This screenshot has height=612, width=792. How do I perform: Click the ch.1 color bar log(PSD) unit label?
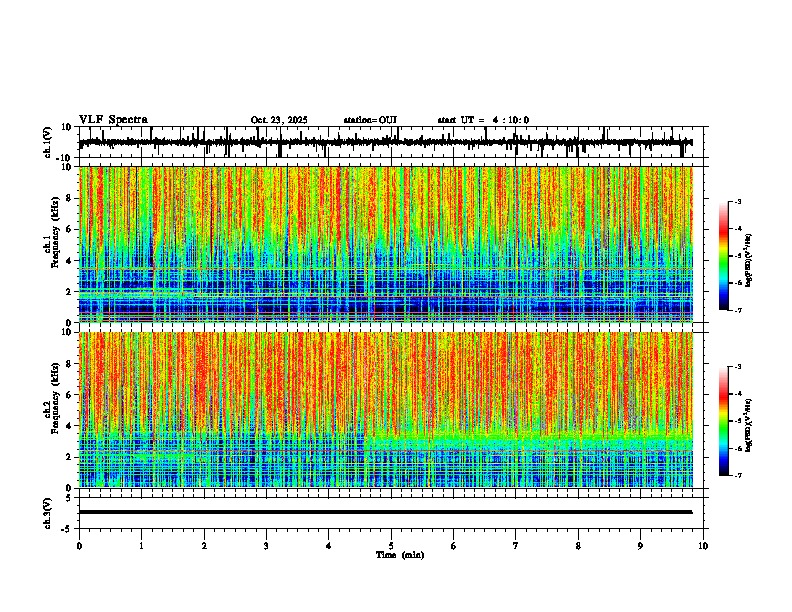pos(748,260)
